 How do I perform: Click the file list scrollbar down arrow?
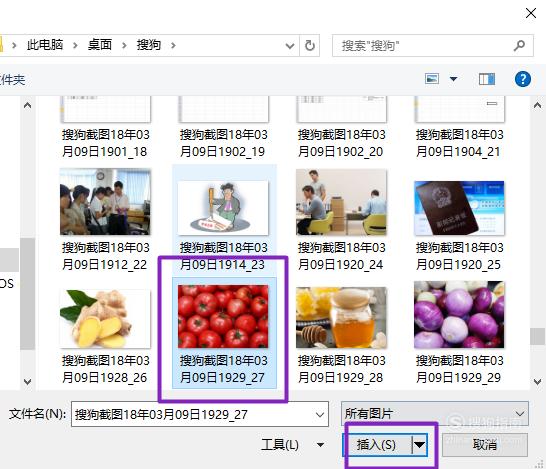537,382
